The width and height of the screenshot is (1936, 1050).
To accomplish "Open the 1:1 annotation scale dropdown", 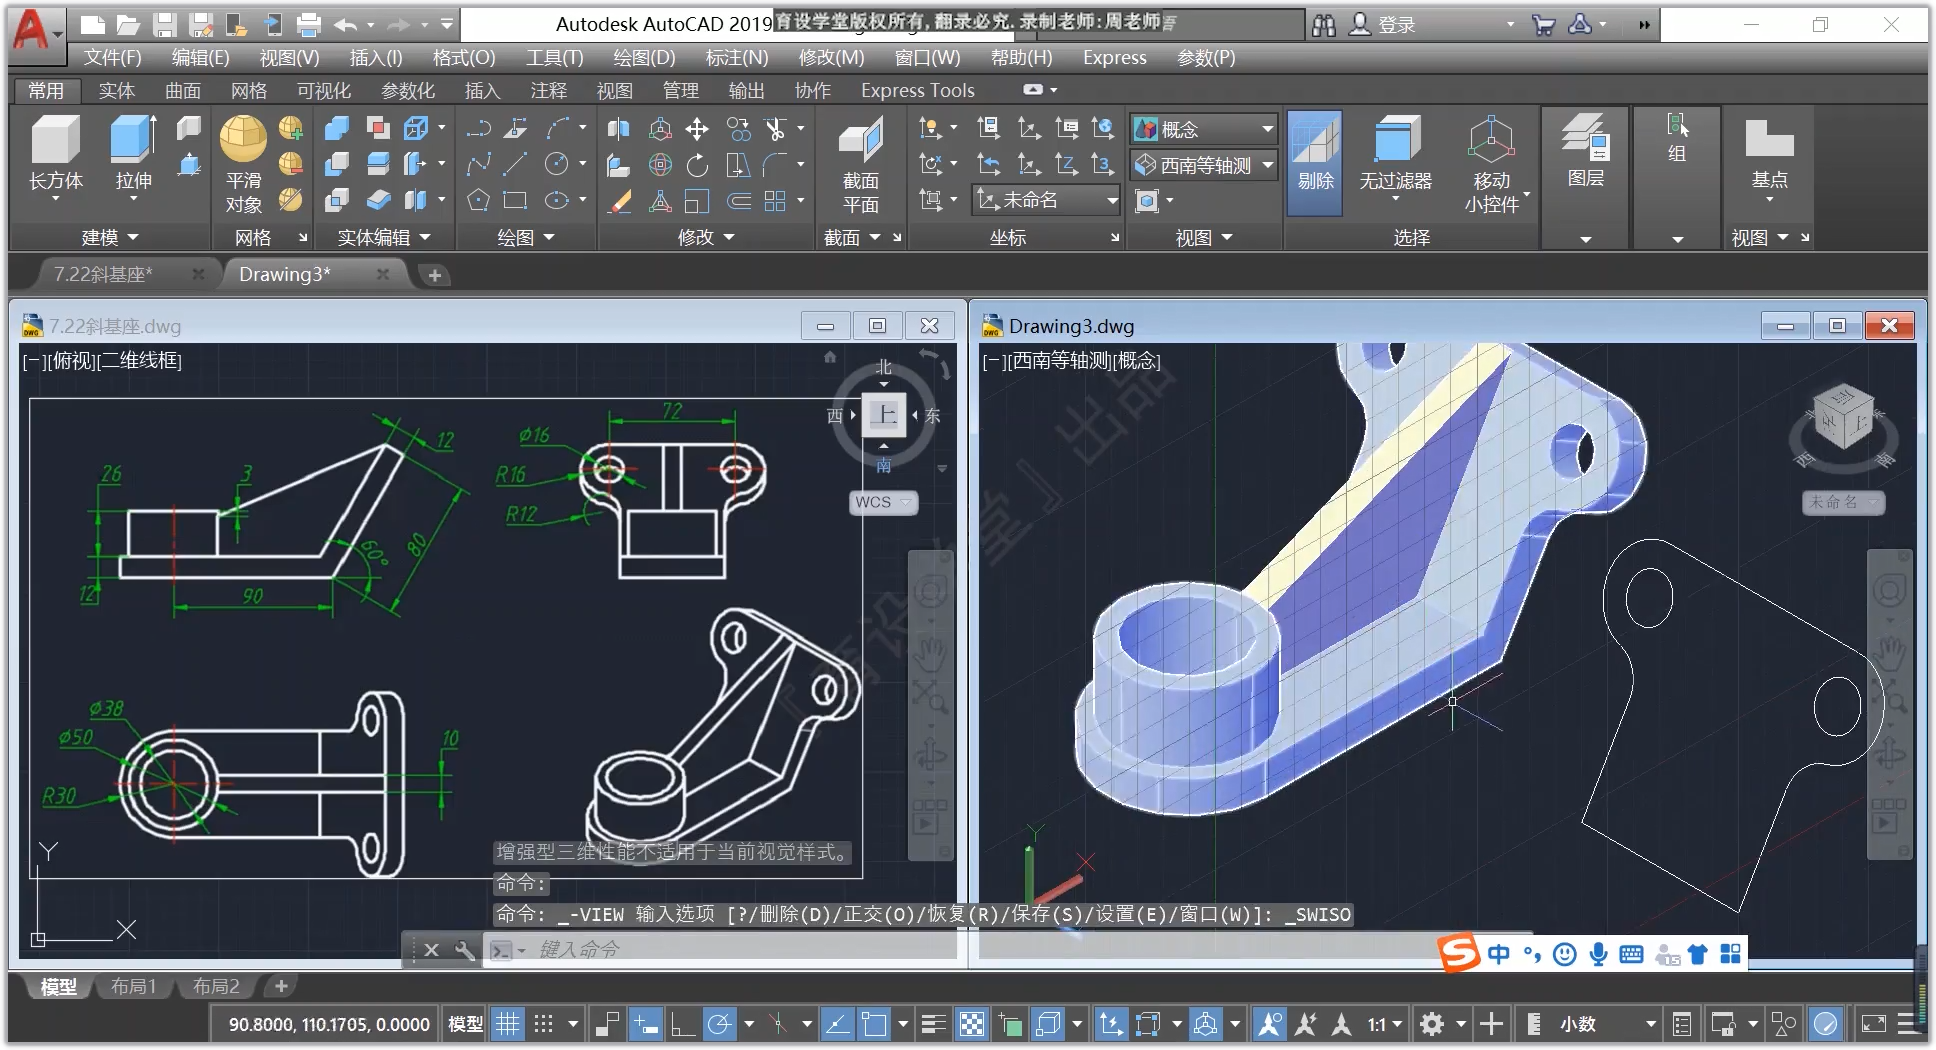I will click(1385, 1024).
